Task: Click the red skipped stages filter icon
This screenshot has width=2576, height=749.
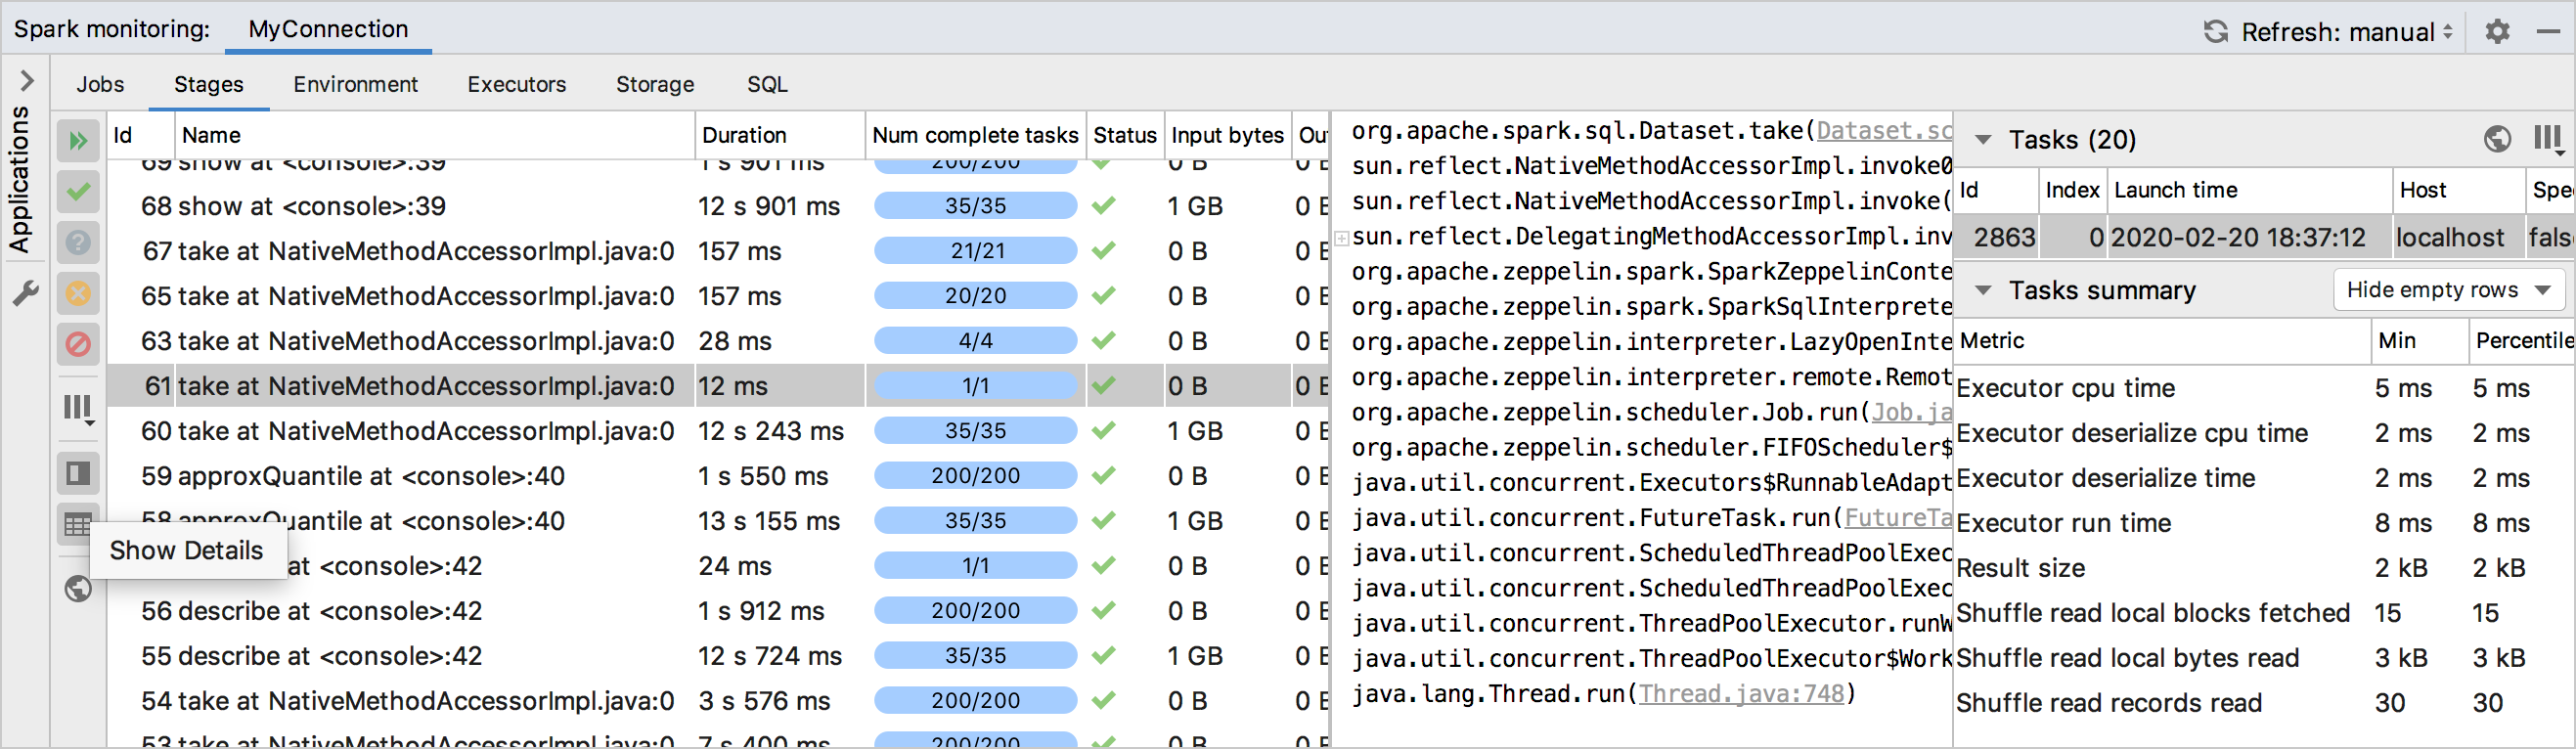Action: [78, 345]
